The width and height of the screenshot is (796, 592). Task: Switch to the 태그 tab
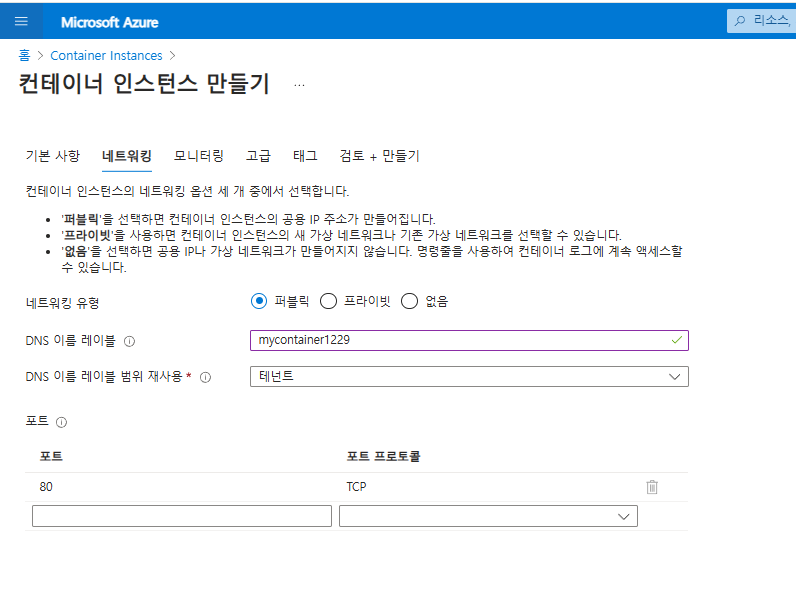pyautogui.click(x=305, y=156)
